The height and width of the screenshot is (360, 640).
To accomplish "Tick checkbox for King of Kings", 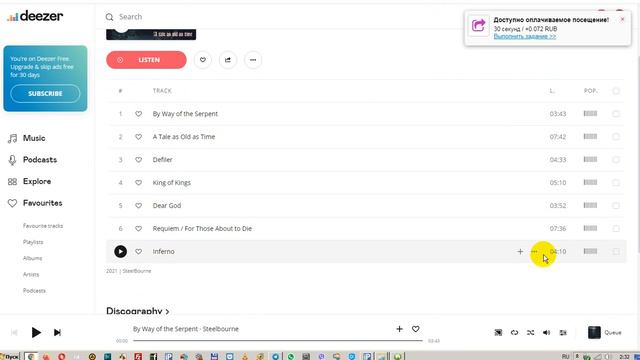I will pos(616,182).
